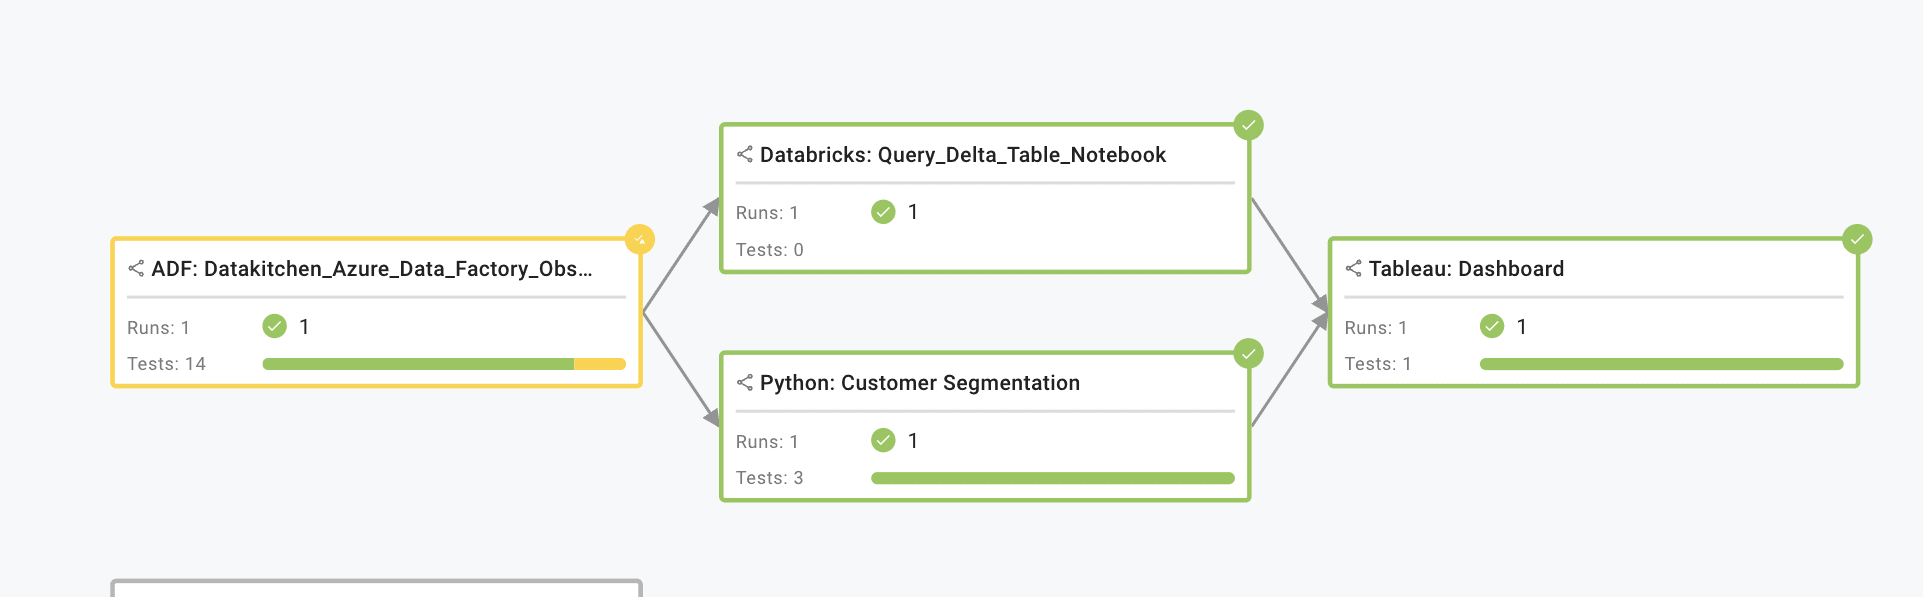Click the yellow warning badge on ADF node
Screen dimensions: 1923x597
coord(640,239)
